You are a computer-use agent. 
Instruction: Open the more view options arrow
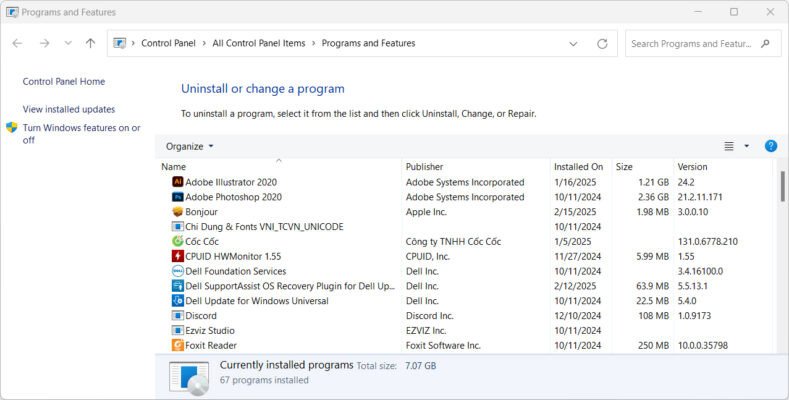(x=747, y=146)
